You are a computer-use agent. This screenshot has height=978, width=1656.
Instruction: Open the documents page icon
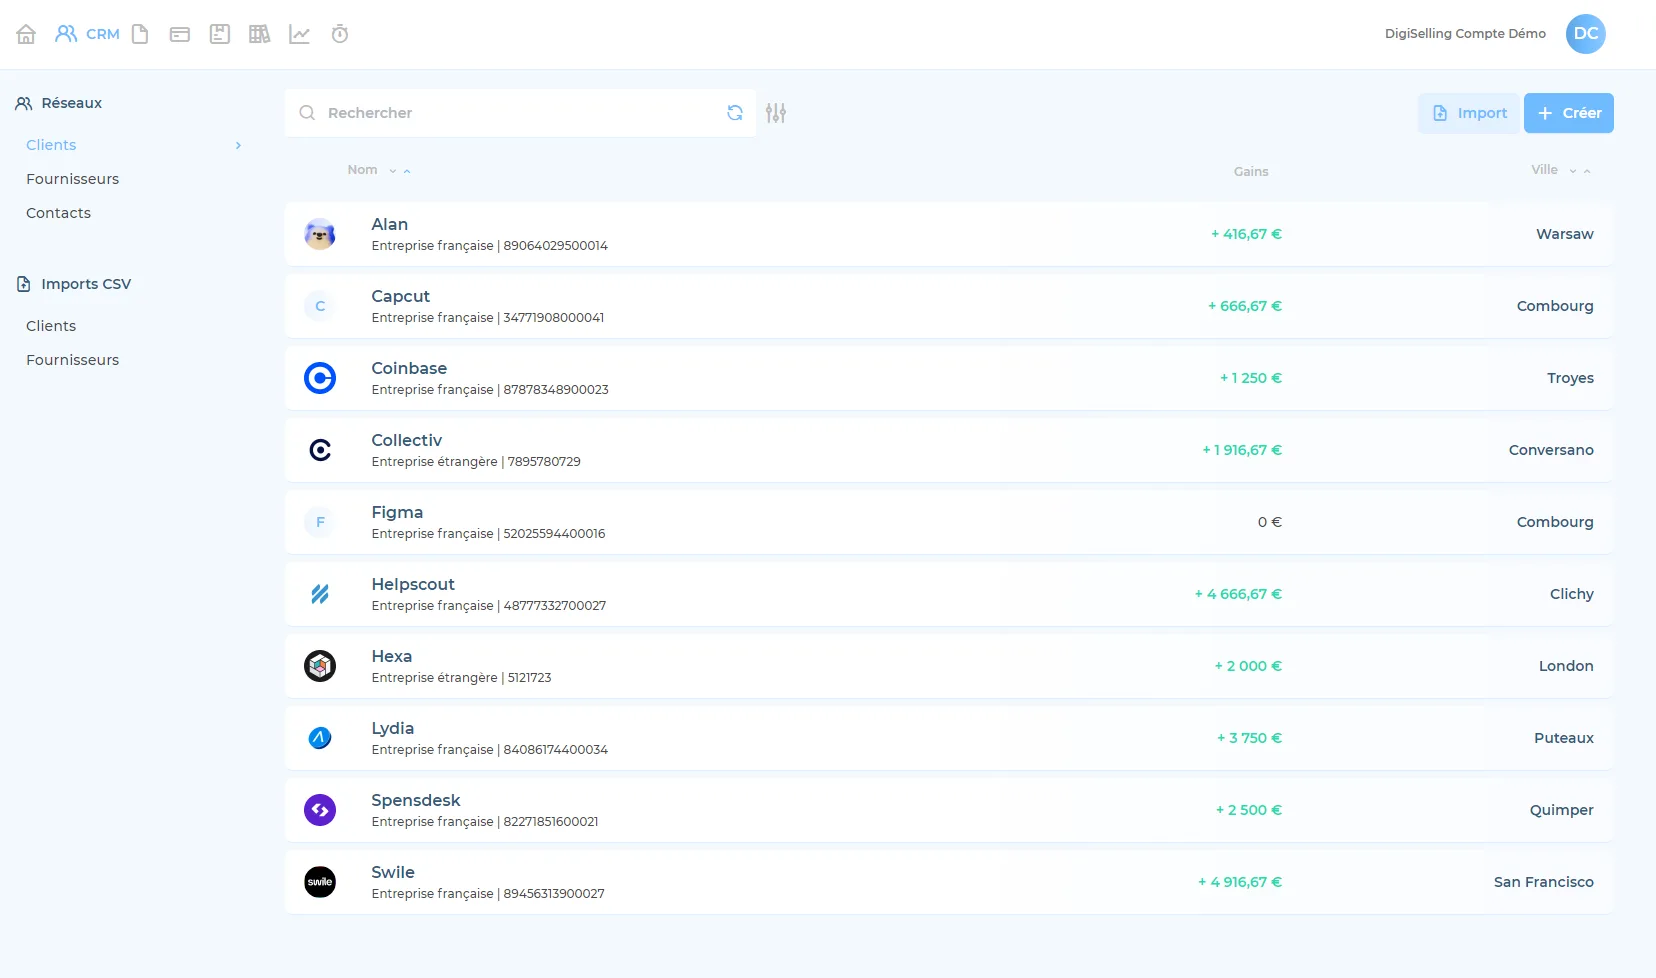point(140,34)
